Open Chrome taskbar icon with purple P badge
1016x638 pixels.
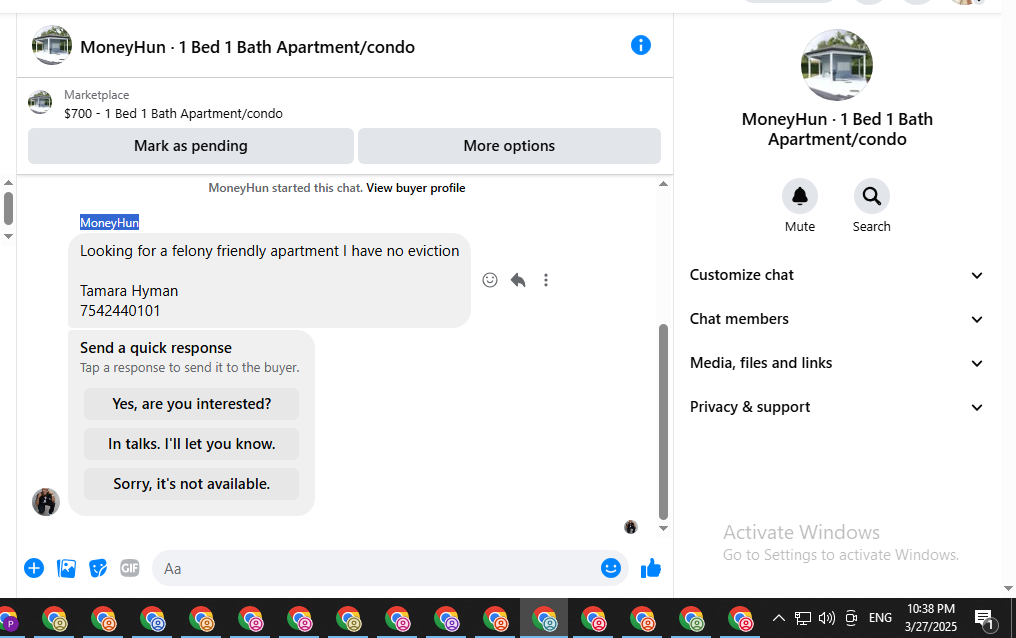coord(8,619)
